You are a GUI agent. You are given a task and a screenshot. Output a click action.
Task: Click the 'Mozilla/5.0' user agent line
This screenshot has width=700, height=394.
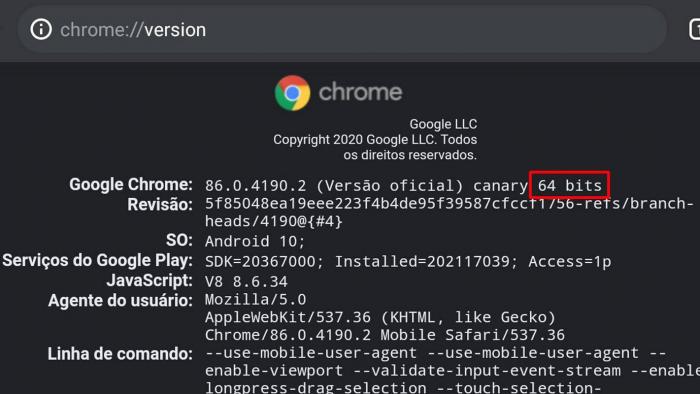pos(255,299)
